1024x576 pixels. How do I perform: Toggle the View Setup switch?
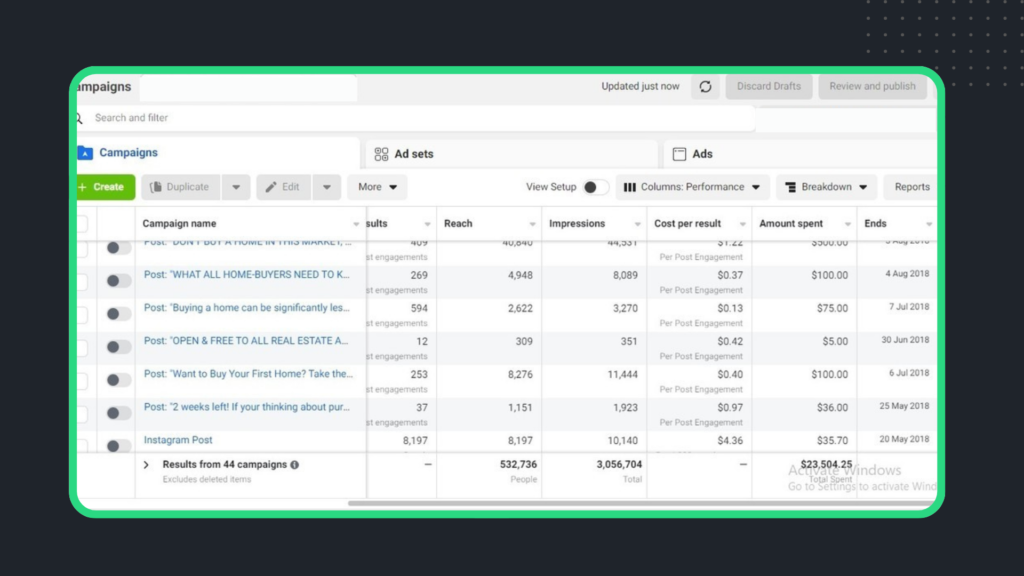click(x=595, y=187)
